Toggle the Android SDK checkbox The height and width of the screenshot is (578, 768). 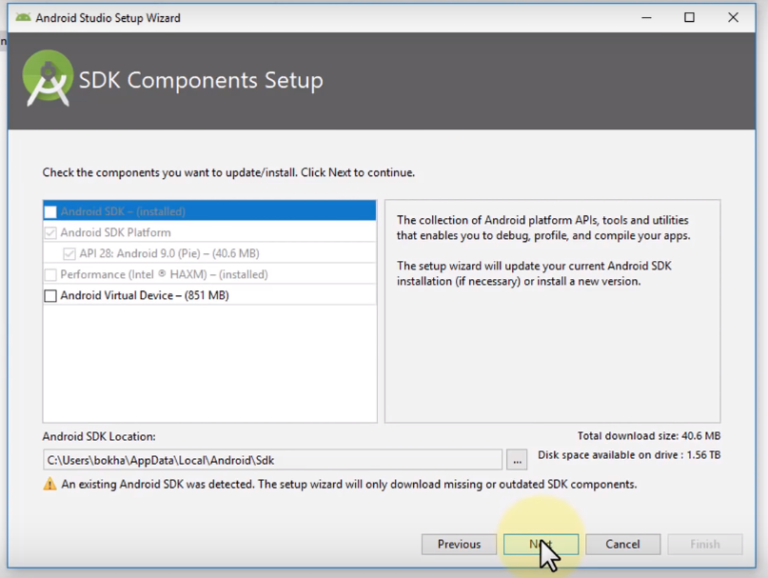pyautogui.click(x=51, y=212)
